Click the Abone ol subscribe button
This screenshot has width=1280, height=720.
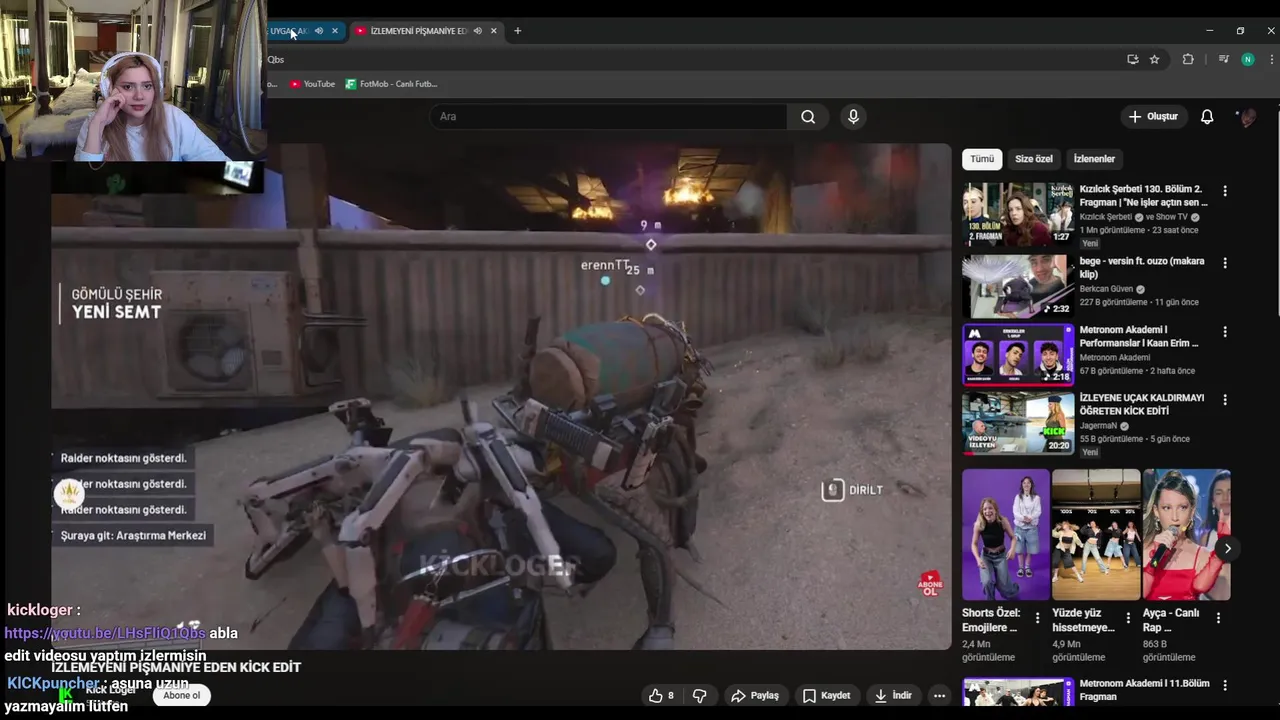coord(182,696)
